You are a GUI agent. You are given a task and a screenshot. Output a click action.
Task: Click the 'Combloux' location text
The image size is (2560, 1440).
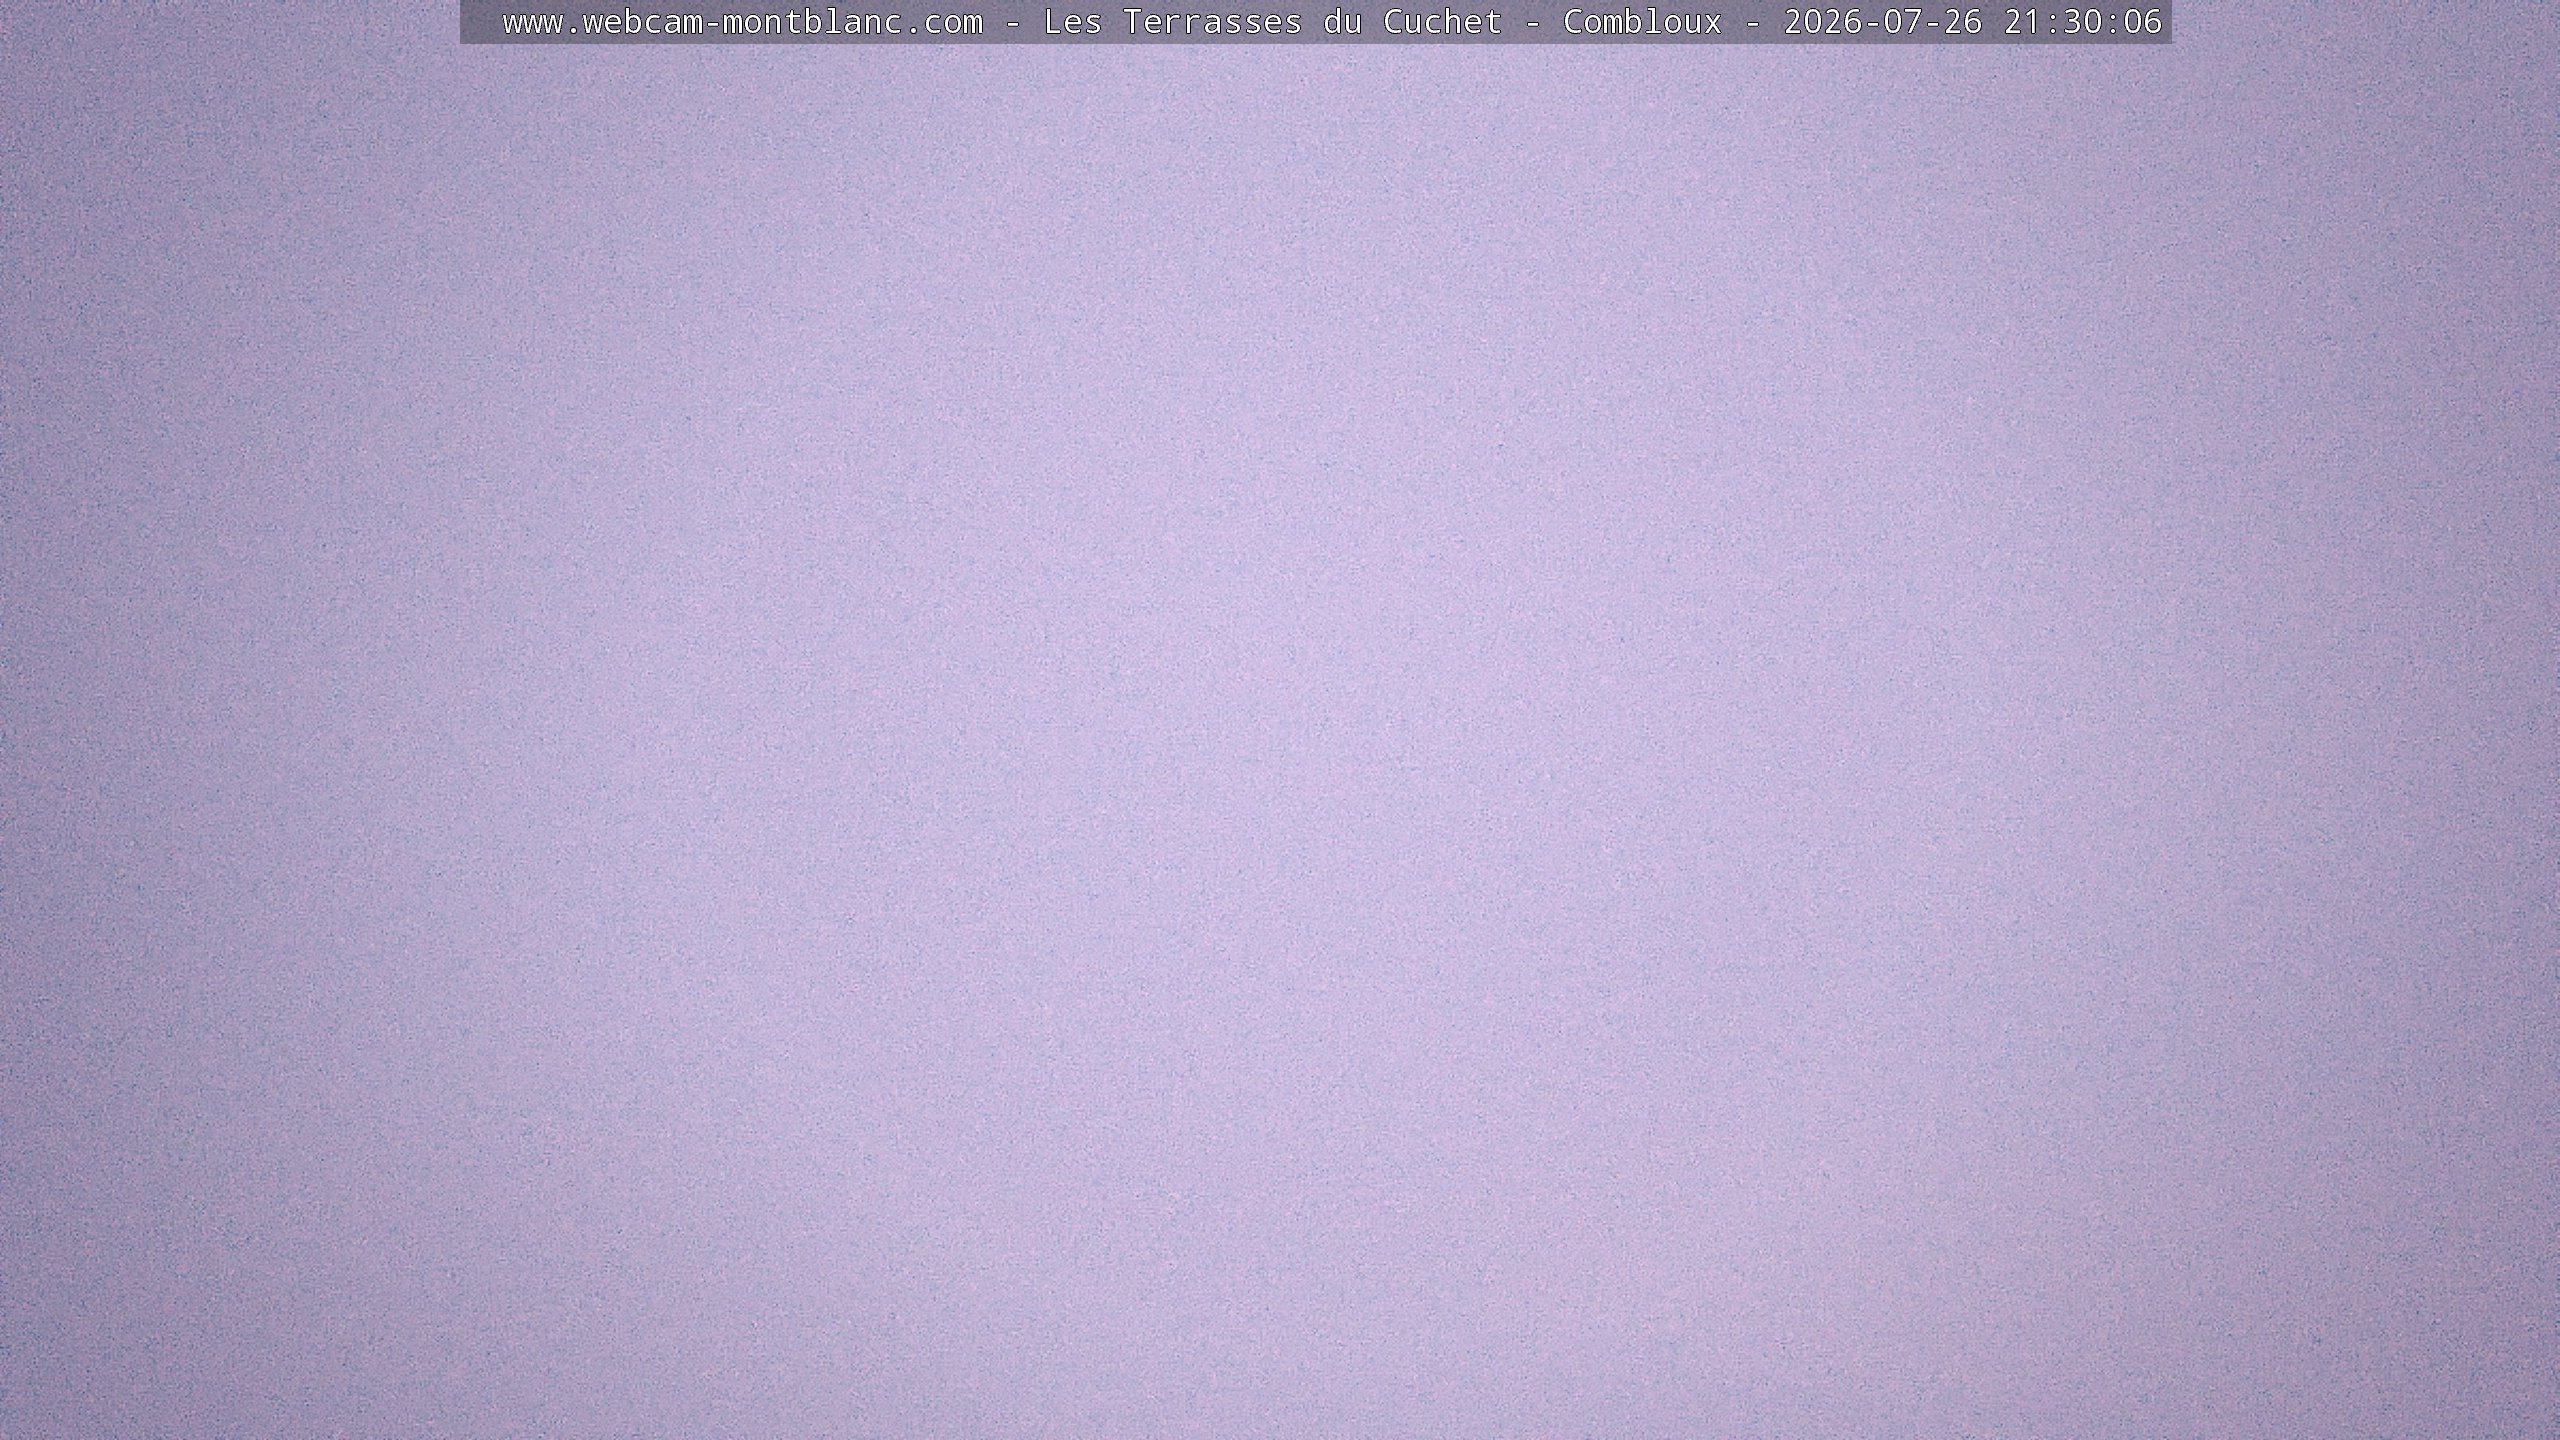pos(1643,22)
